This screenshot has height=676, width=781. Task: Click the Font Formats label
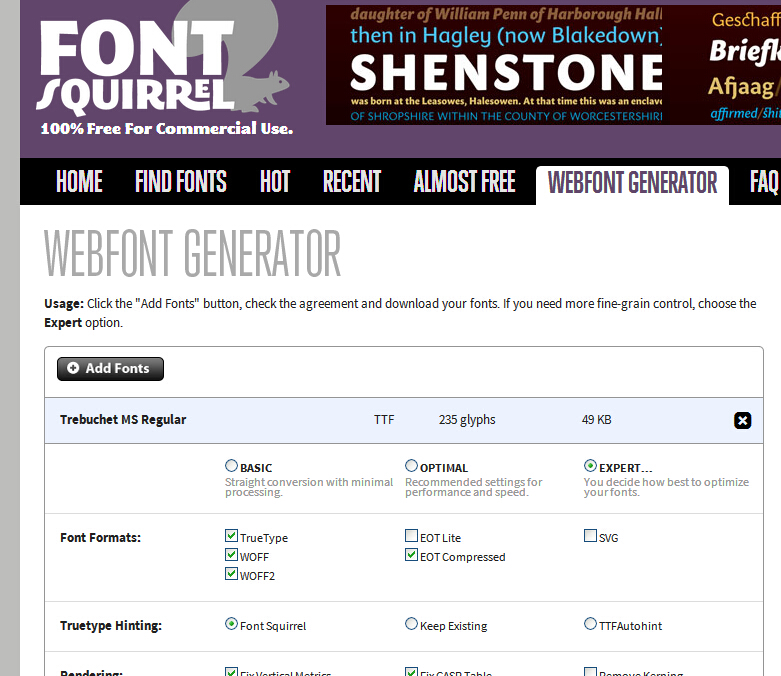pyautogui.click(x=101, y=538)
